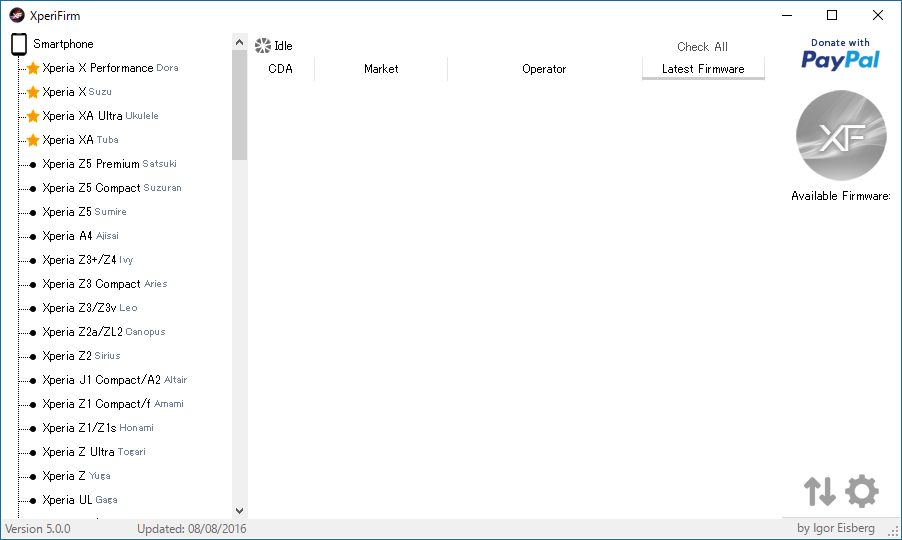Viewport: 902px width, 540px height.
Task: Click the Version 5.0.0 status text
Action: click(38, 529)
